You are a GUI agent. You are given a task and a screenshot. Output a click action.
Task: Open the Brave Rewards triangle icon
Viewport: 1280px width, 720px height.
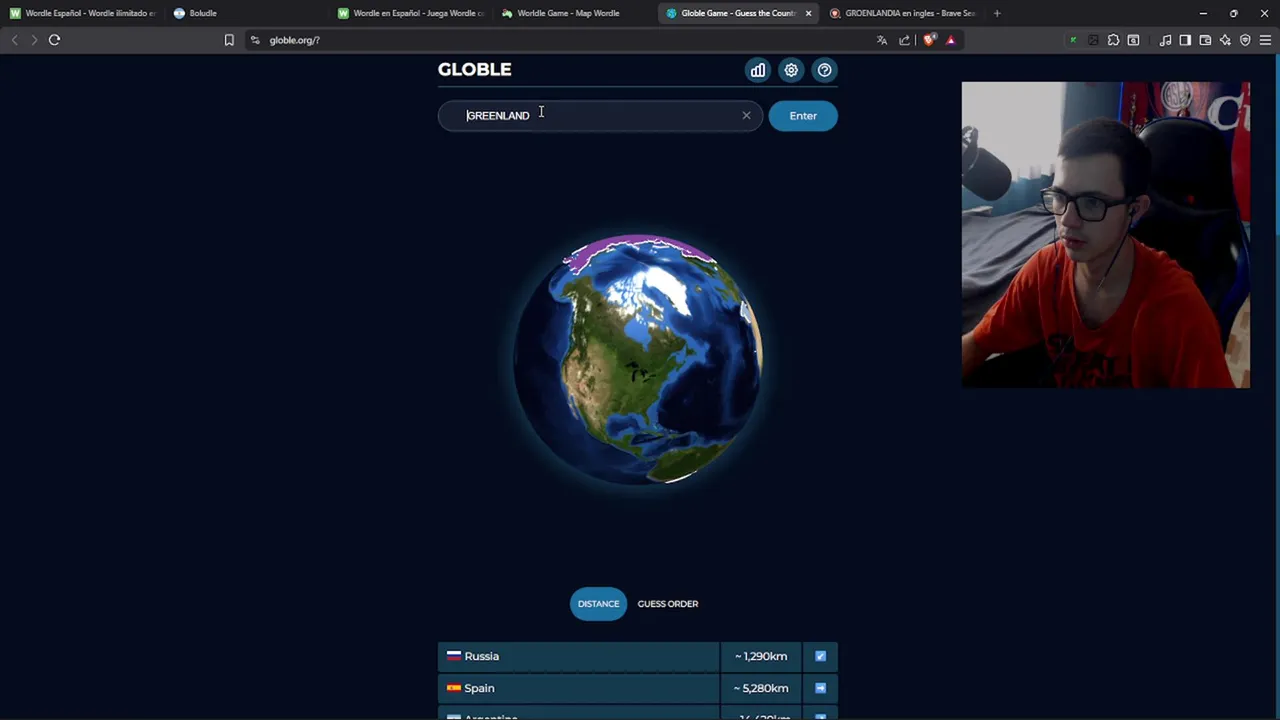pyautogui.click(x=950, y=40)
